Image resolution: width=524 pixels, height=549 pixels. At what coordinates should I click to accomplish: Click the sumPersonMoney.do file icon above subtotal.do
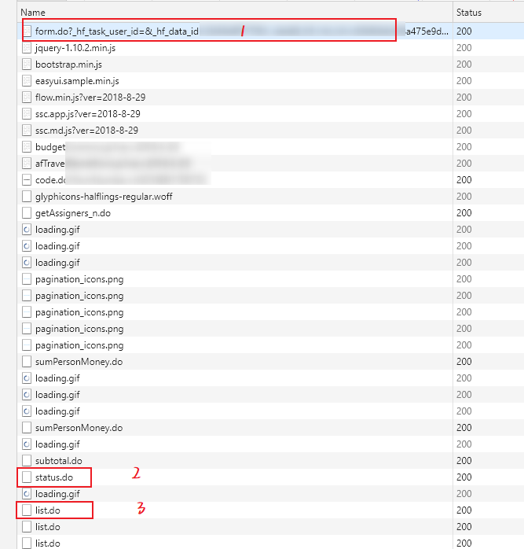coord(27,428)
